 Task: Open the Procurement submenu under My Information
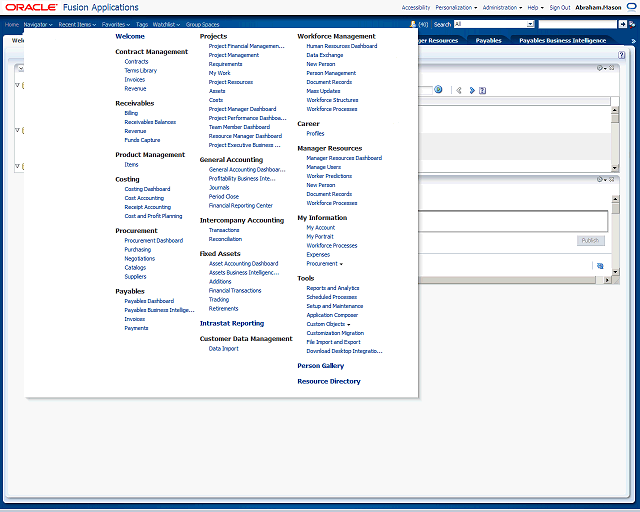click(x=324, y=264)
